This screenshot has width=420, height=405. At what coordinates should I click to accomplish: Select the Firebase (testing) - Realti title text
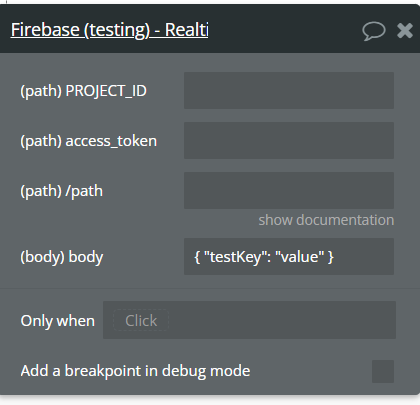tap(110, 30)
